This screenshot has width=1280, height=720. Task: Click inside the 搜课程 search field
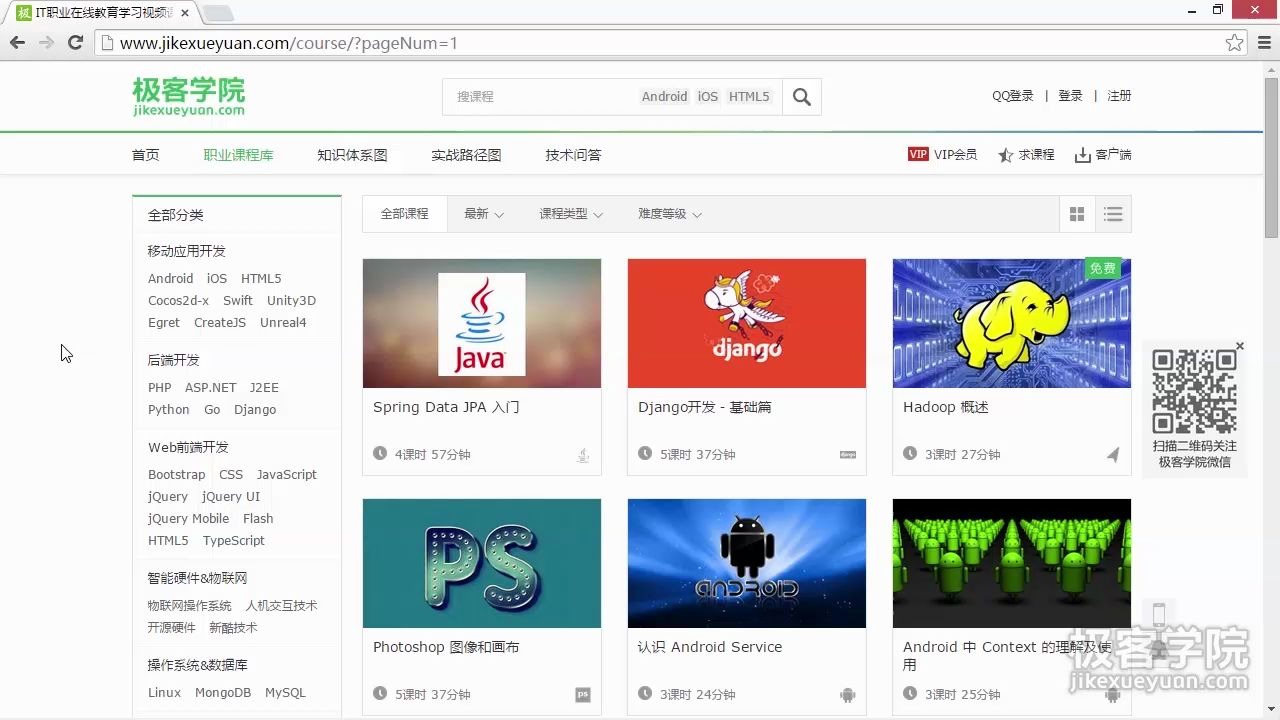click(540, 96)
